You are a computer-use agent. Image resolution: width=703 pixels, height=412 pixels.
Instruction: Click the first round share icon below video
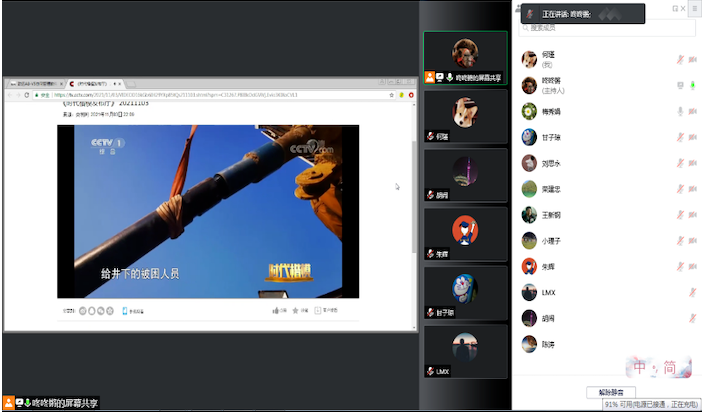(82, 311)
